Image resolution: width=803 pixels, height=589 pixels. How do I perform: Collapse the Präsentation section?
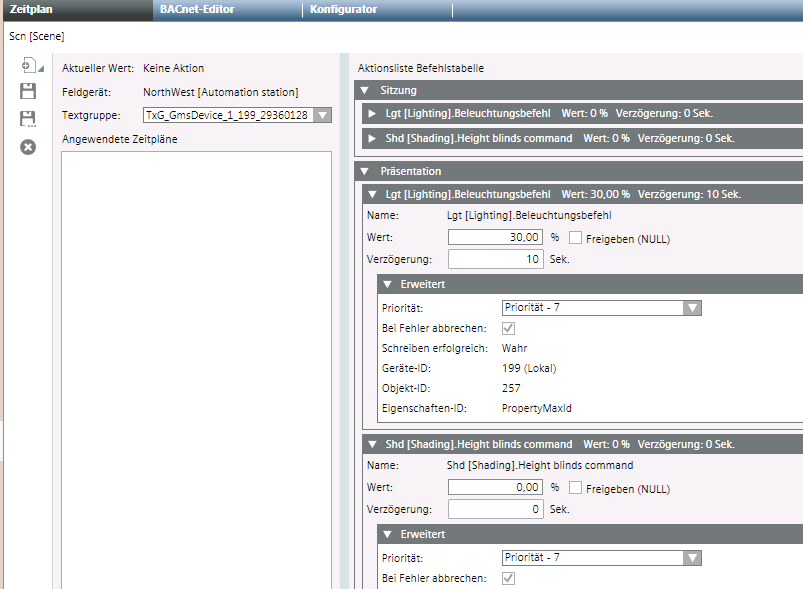[367, 172]
